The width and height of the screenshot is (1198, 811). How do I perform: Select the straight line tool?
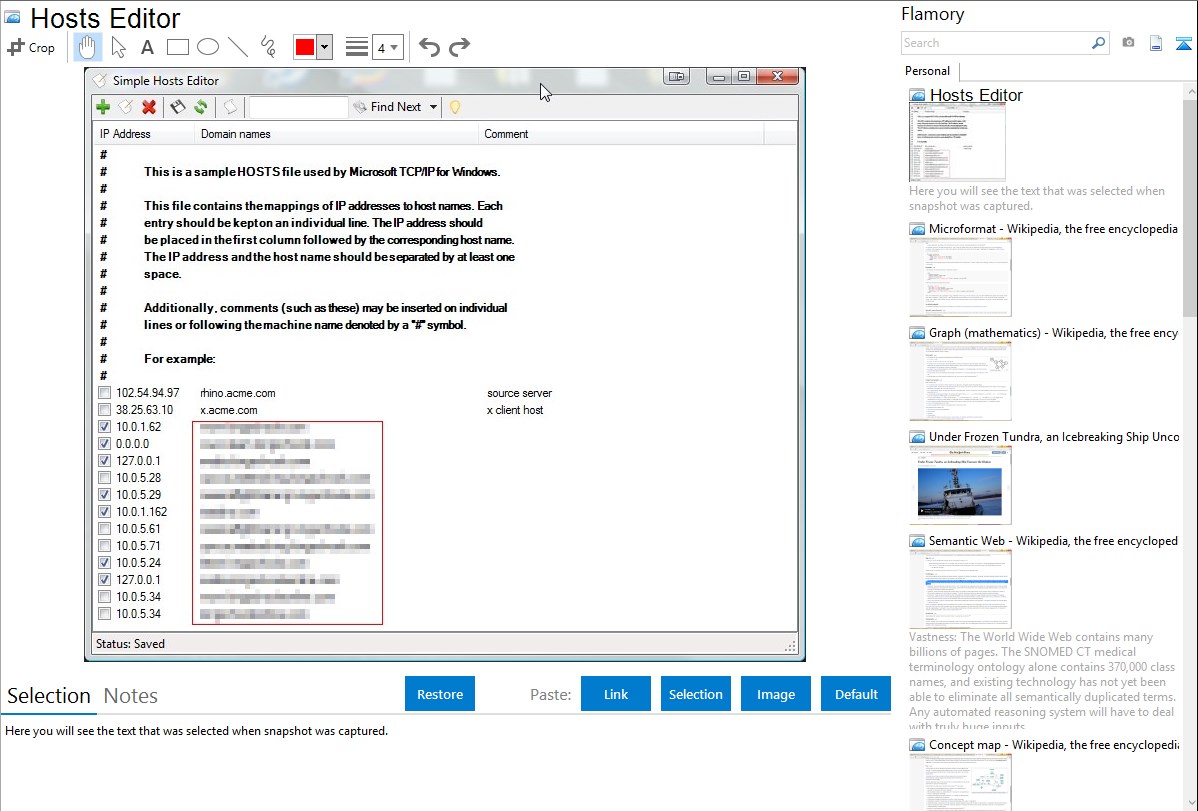pos(238,47)
